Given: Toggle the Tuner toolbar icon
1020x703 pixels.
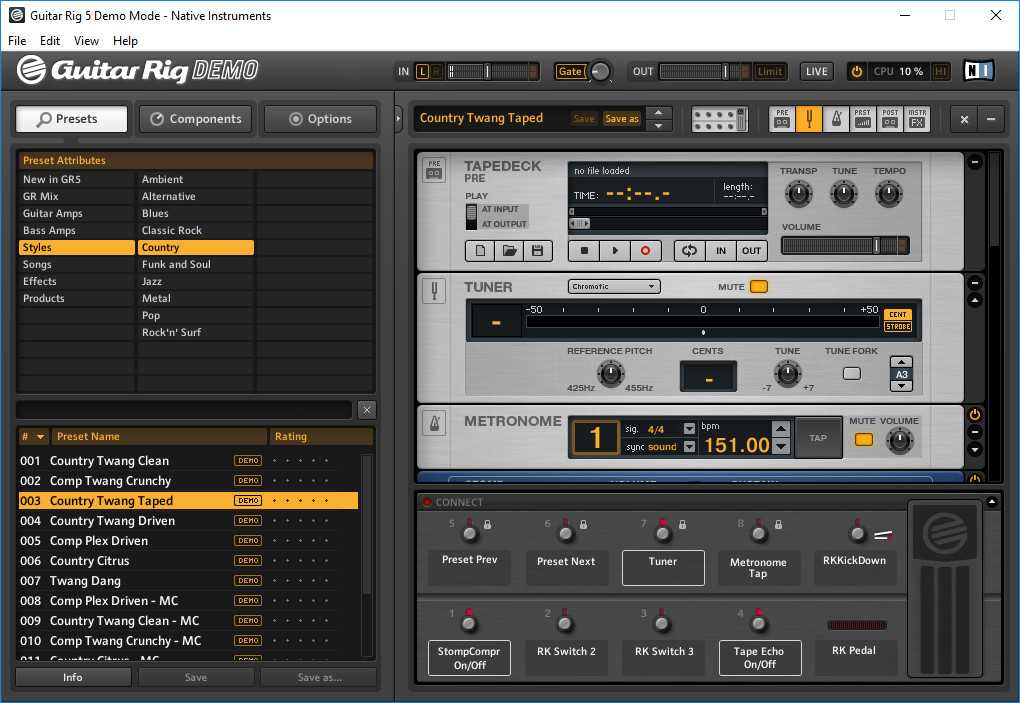Looking at the screenshot, I should (809, 119).
